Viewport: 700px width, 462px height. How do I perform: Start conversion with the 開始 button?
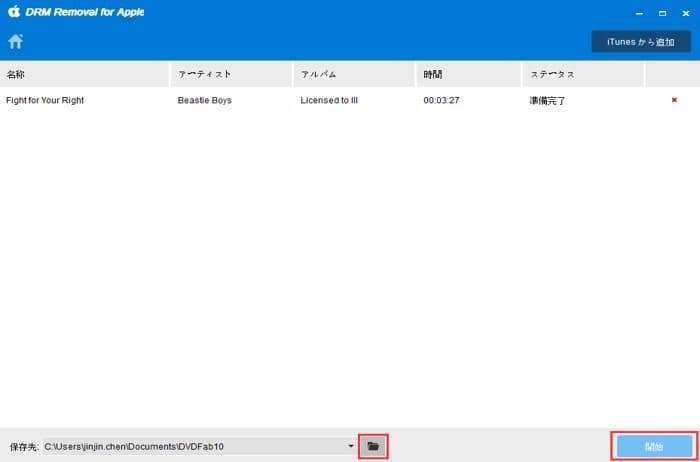point(654,446)
